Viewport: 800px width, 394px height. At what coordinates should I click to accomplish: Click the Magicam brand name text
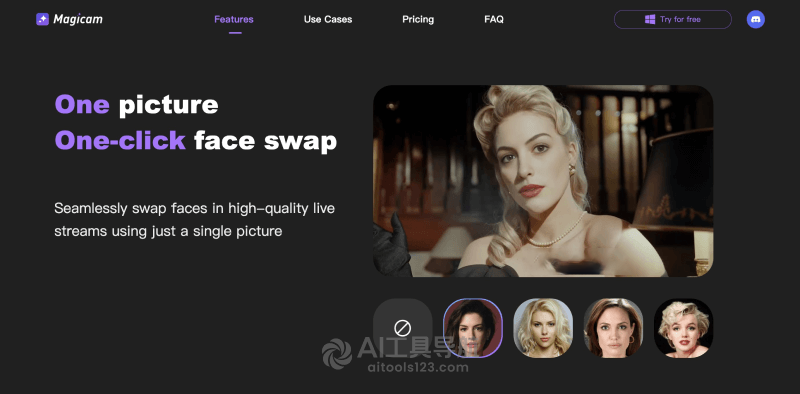click(78, 19)
